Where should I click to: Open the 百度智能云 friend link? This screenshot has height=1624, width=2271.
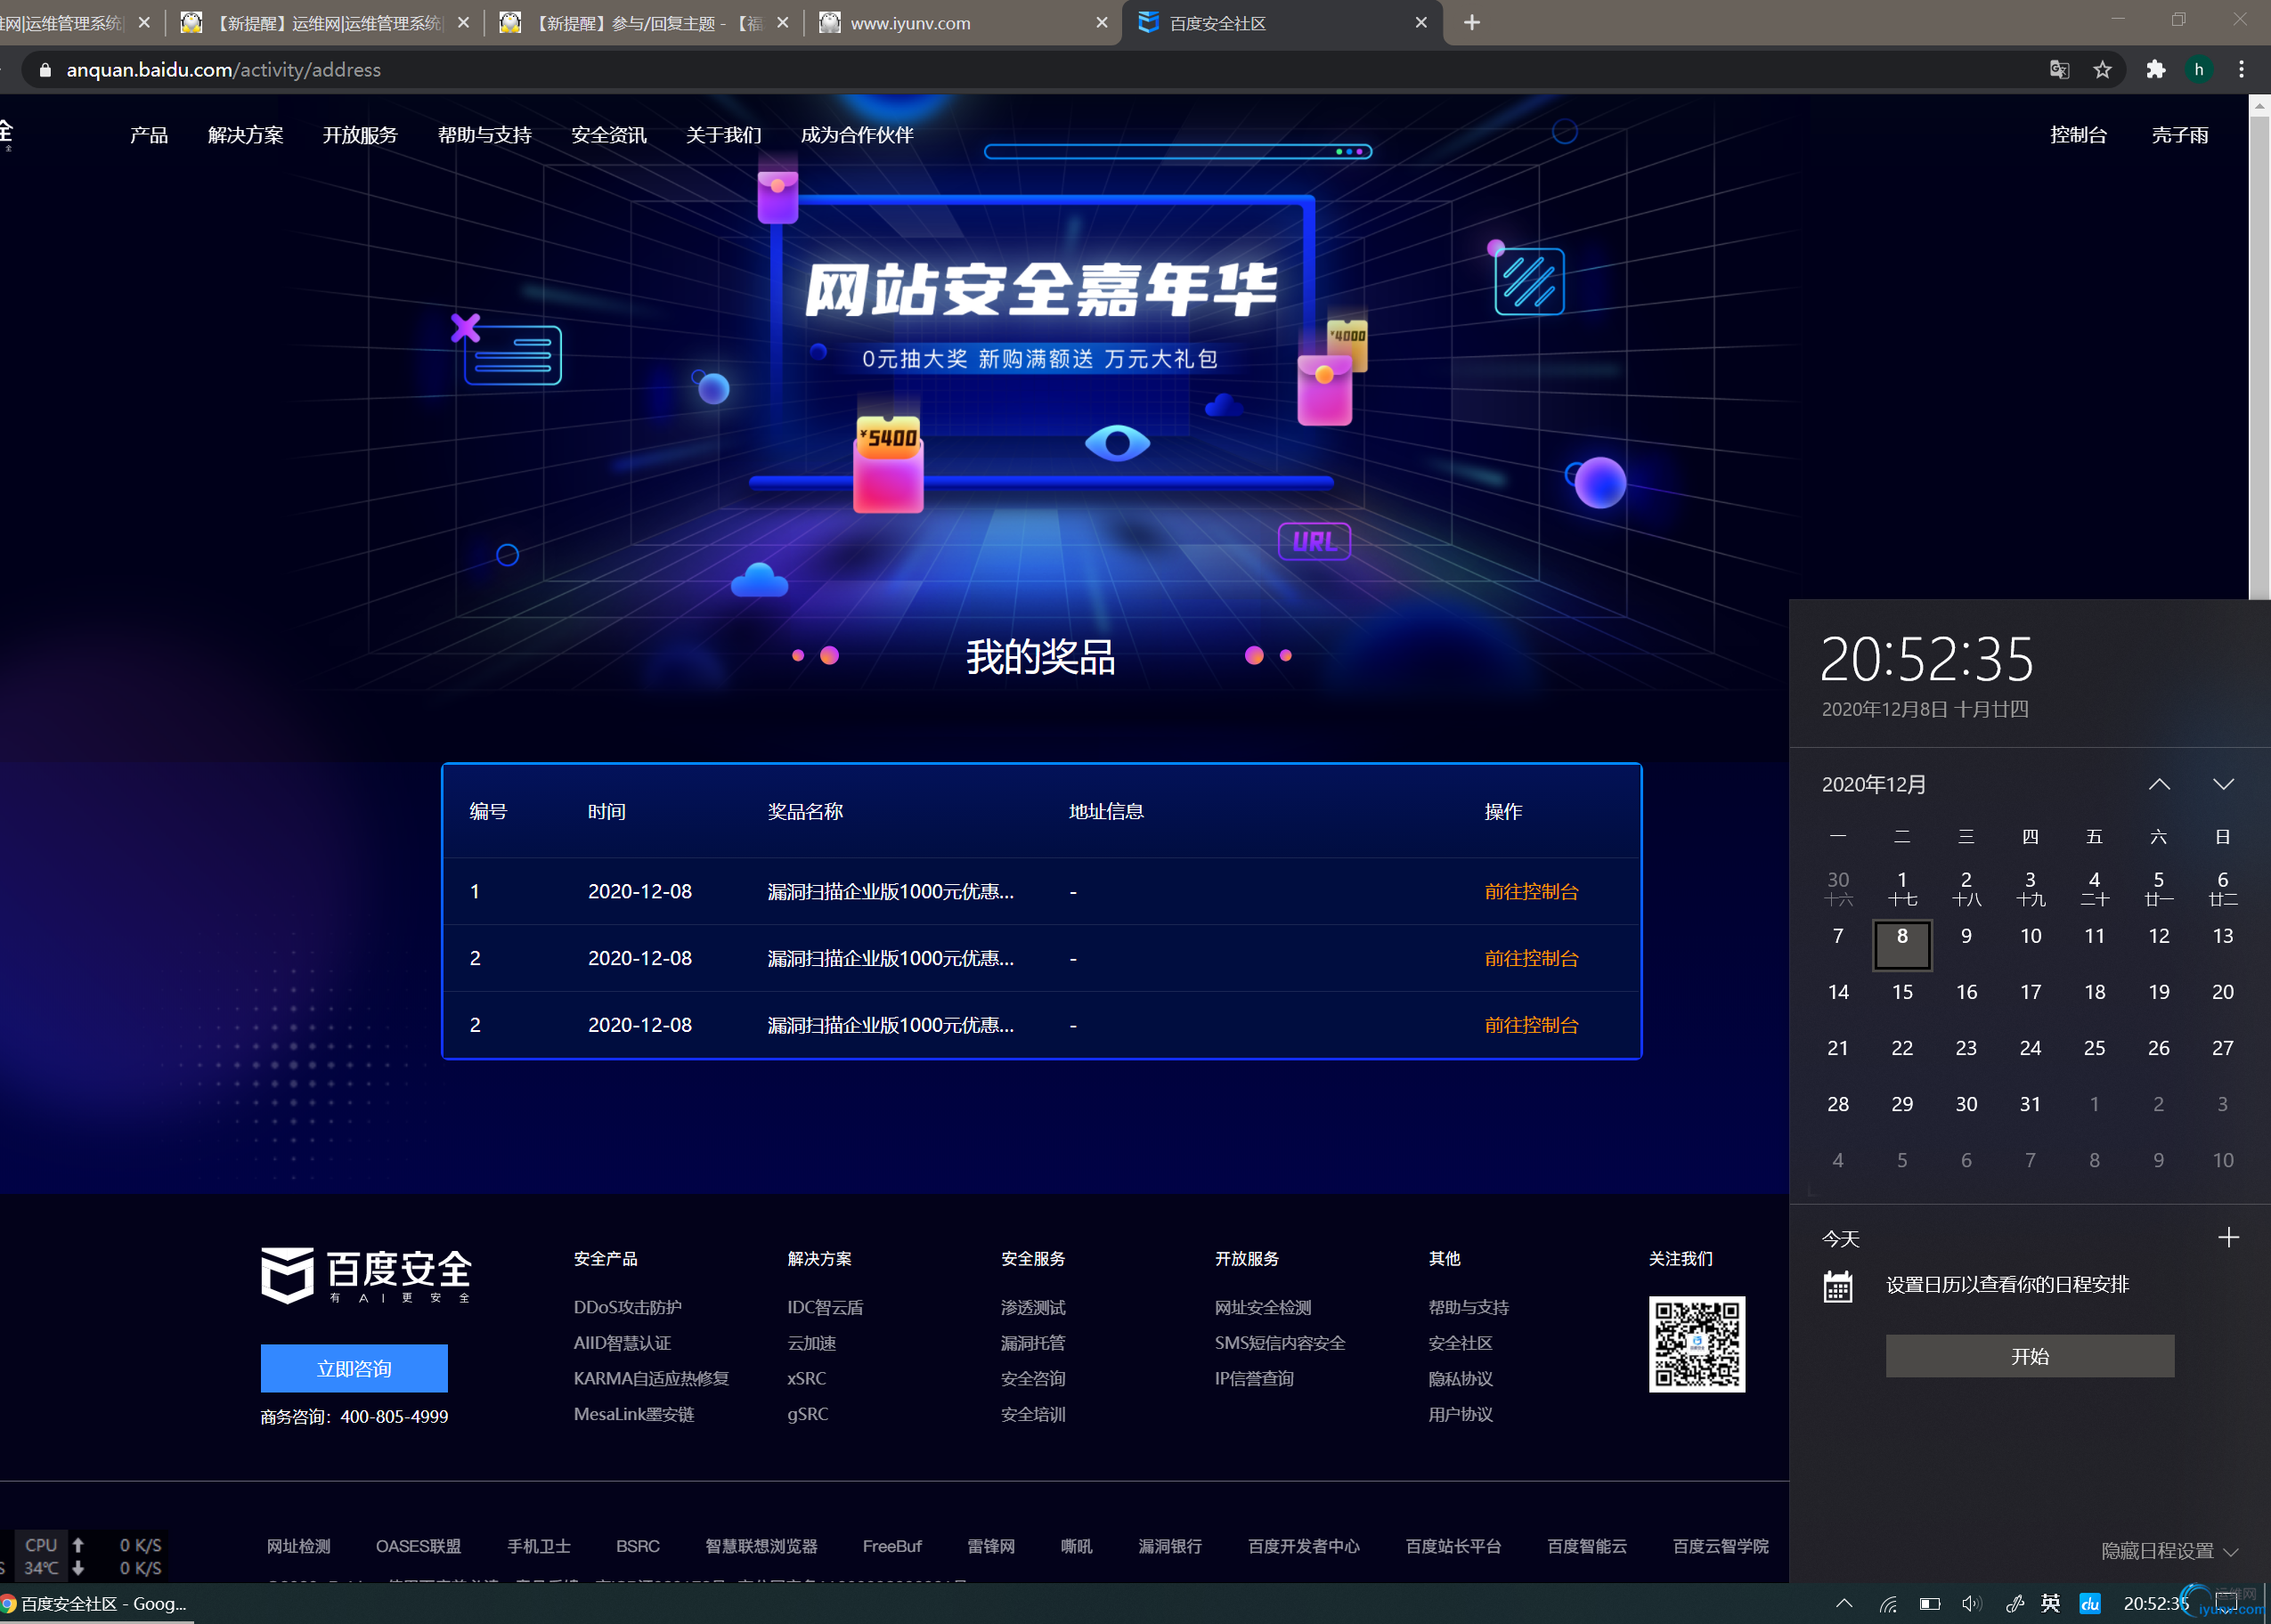point(1587,1546)
